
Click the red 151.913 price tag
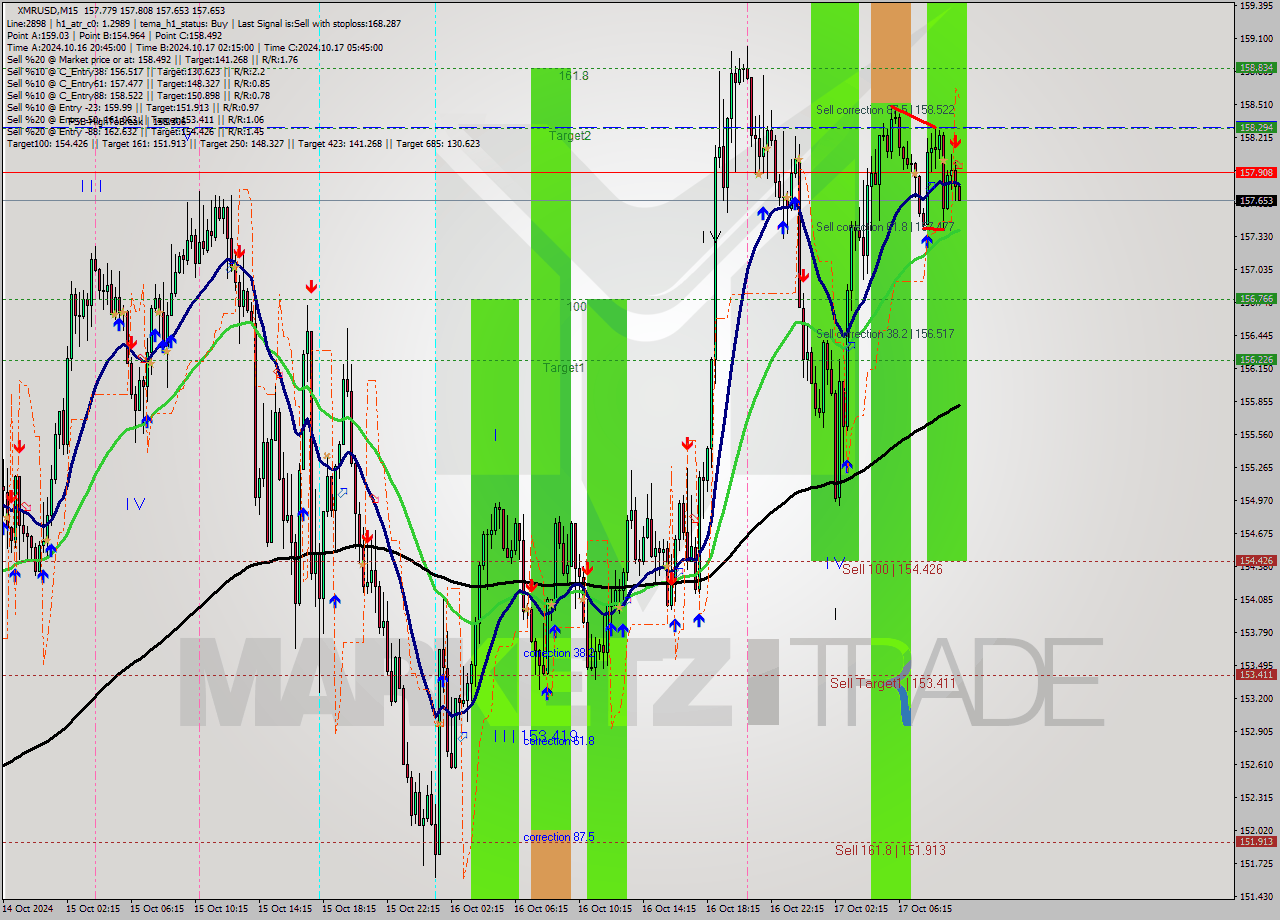click(1256, 841)
